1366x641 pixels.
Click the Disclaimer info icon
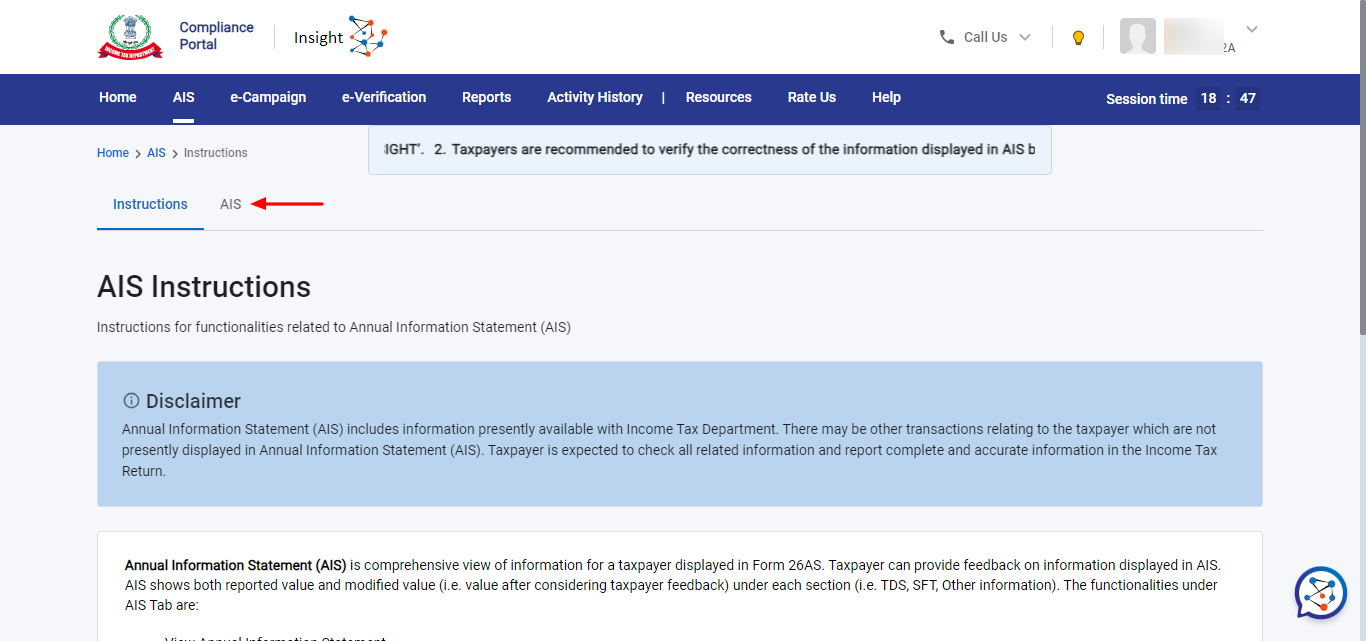pos(131,401)
